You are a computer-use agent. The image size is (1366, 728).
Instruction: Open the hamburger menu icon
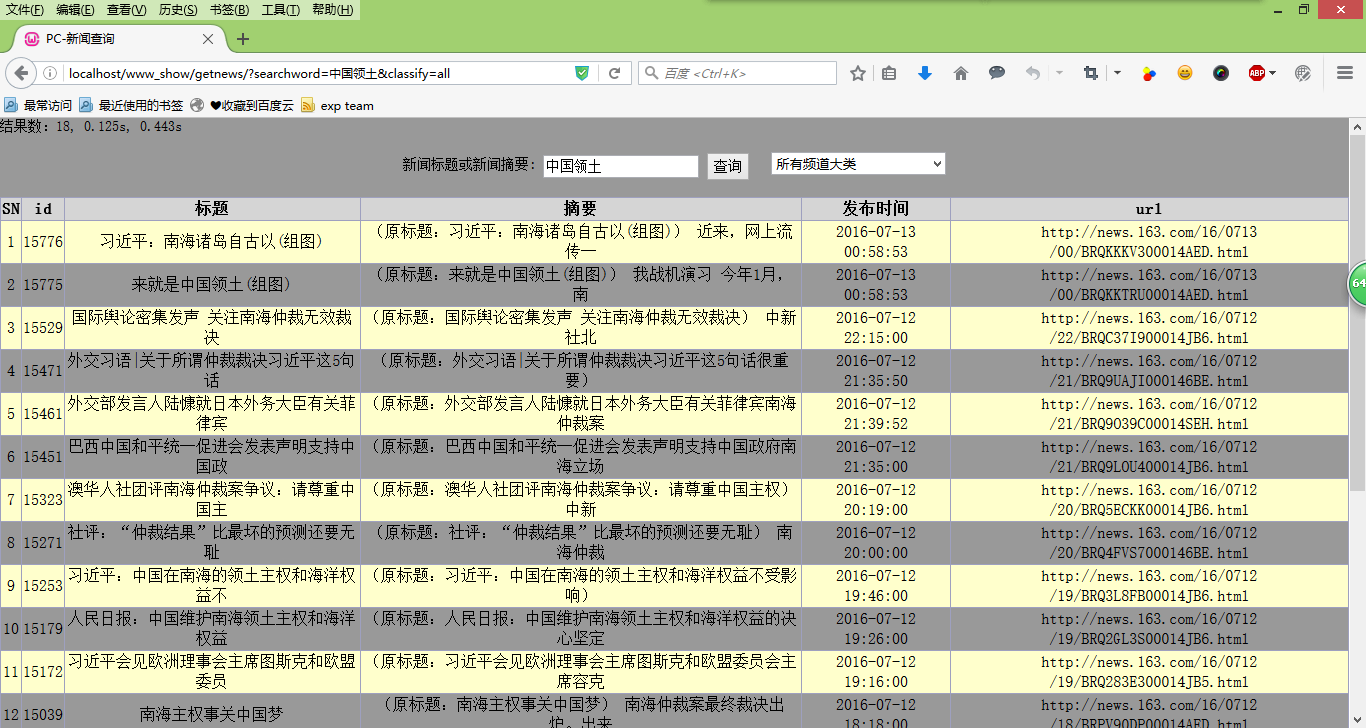coord(1345,73)
